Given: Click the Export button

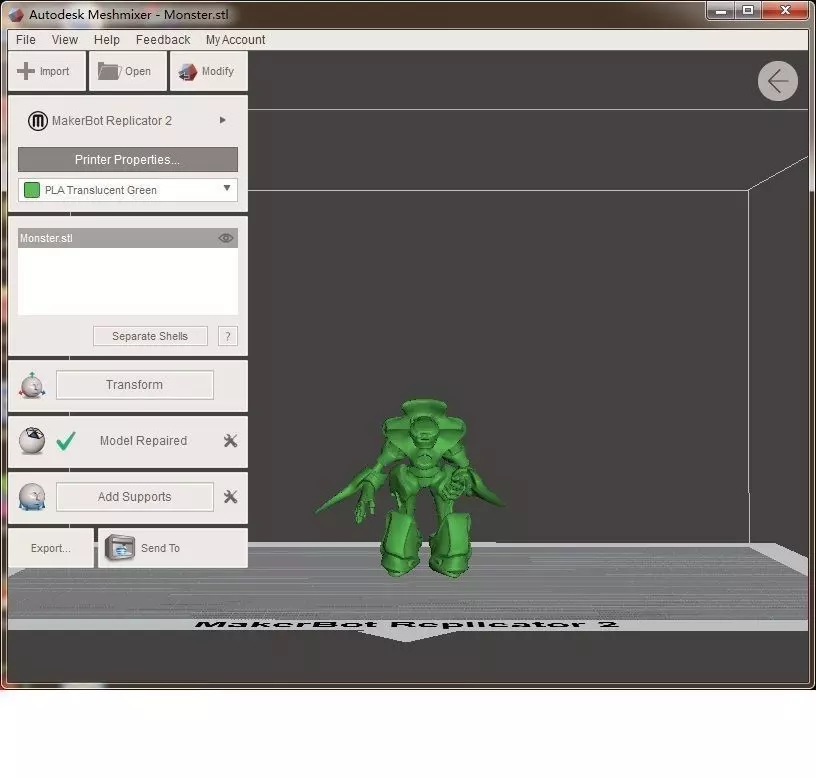Looking at the screenshot, I should (x=50, y=548).
